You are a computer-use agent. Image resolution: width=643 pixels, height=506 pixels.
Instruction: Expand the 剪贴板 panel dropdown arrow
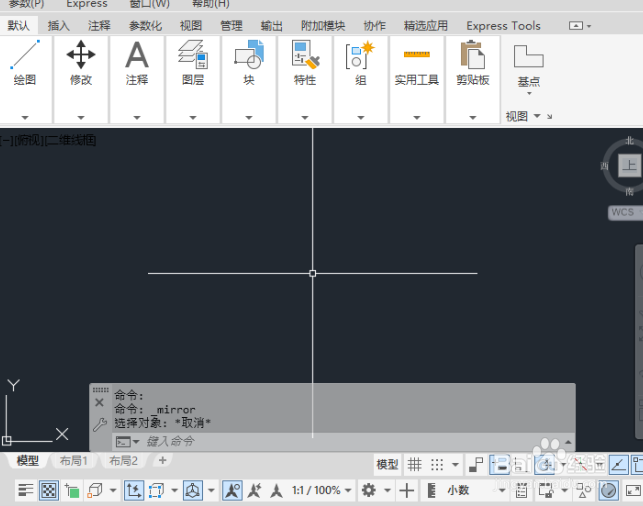click(x=472, y=118)
